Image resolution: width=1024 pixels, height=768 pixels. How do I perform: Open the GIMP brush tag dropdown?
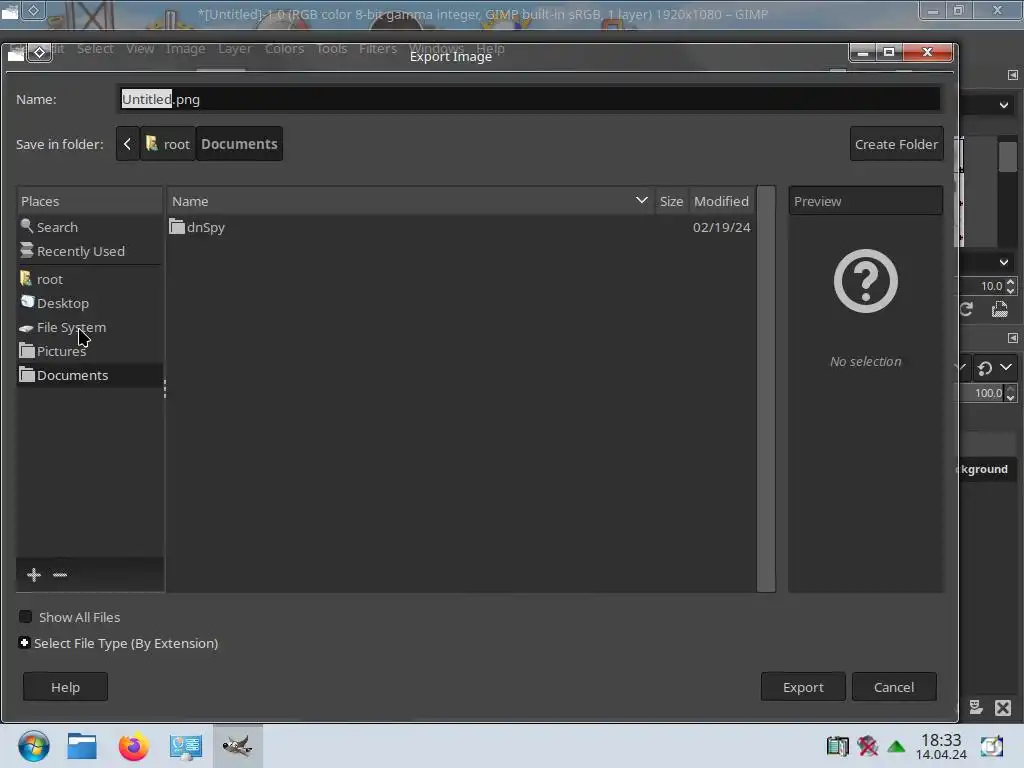point(1004,262)
